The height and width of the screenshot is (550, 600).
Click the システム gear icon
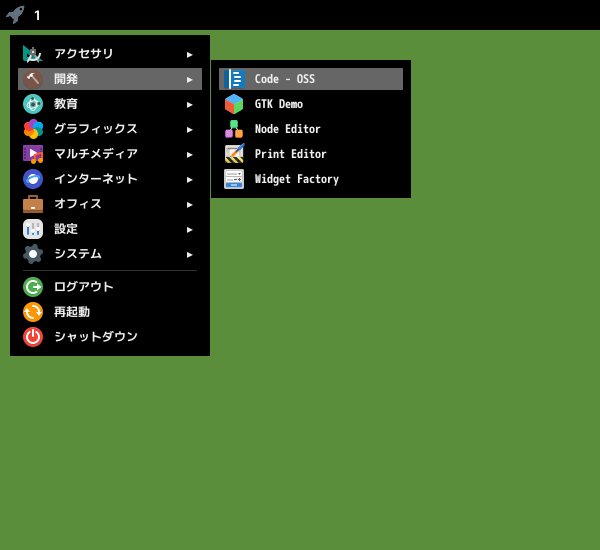coord(33,254)
